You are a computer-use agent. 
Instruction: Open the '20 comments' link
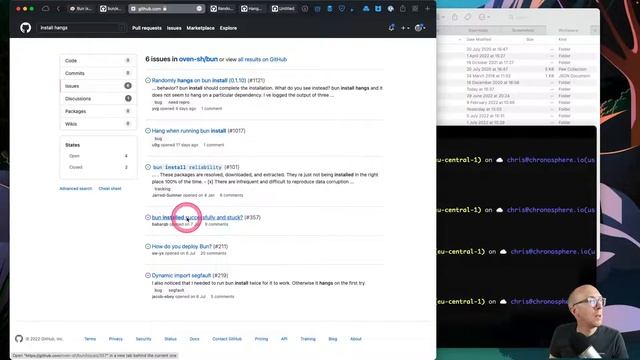(213, 253)
